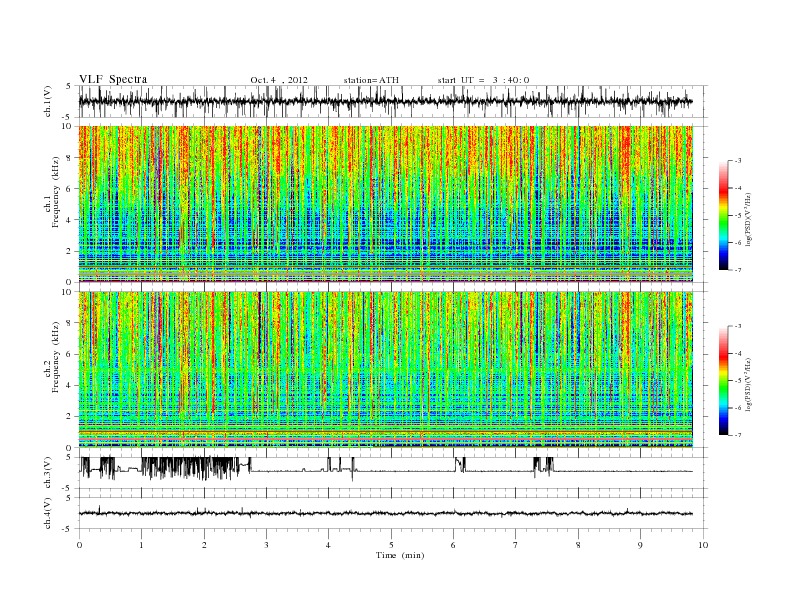792x612 pixels.
Task: Click the "4" kHz tick on ch.2 frequency axis
Action: [x=70, y=385]
